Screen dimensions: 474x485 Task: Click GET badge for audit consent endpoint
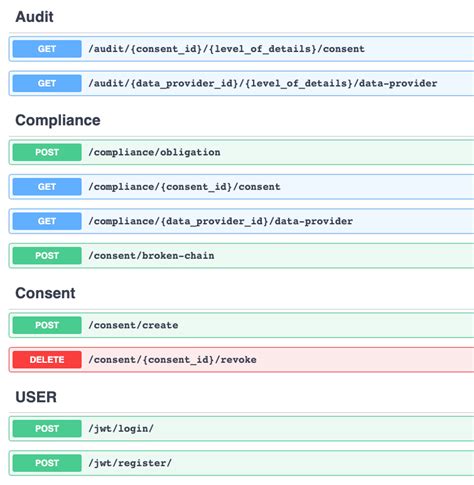point(47,49)
